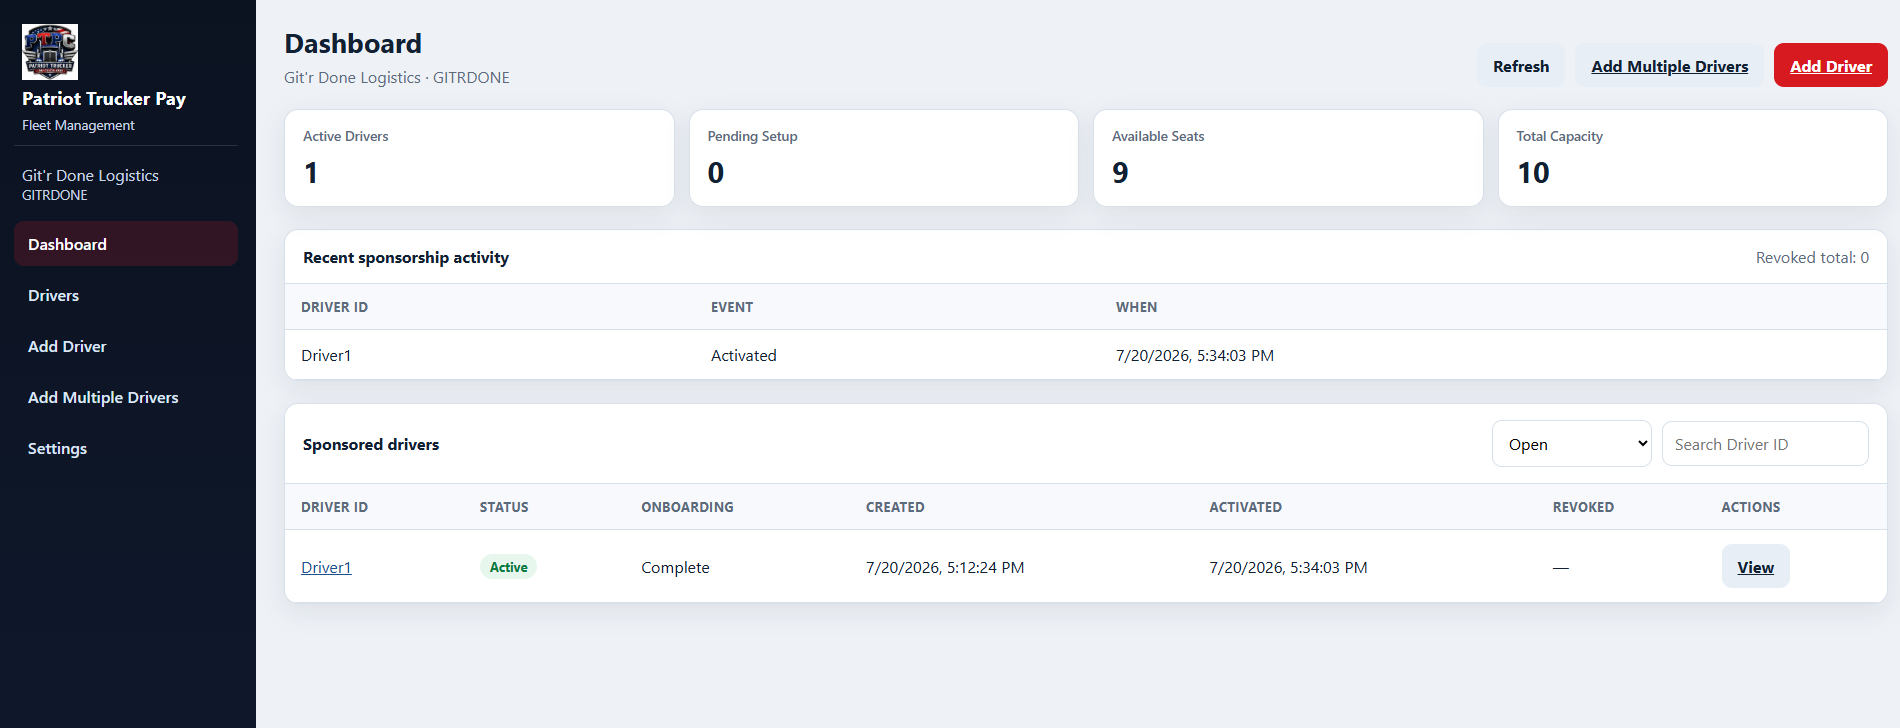This screenshot has width=1900, height=728.
Task: Click the Activated event cell
Action: tap(744, 355)
